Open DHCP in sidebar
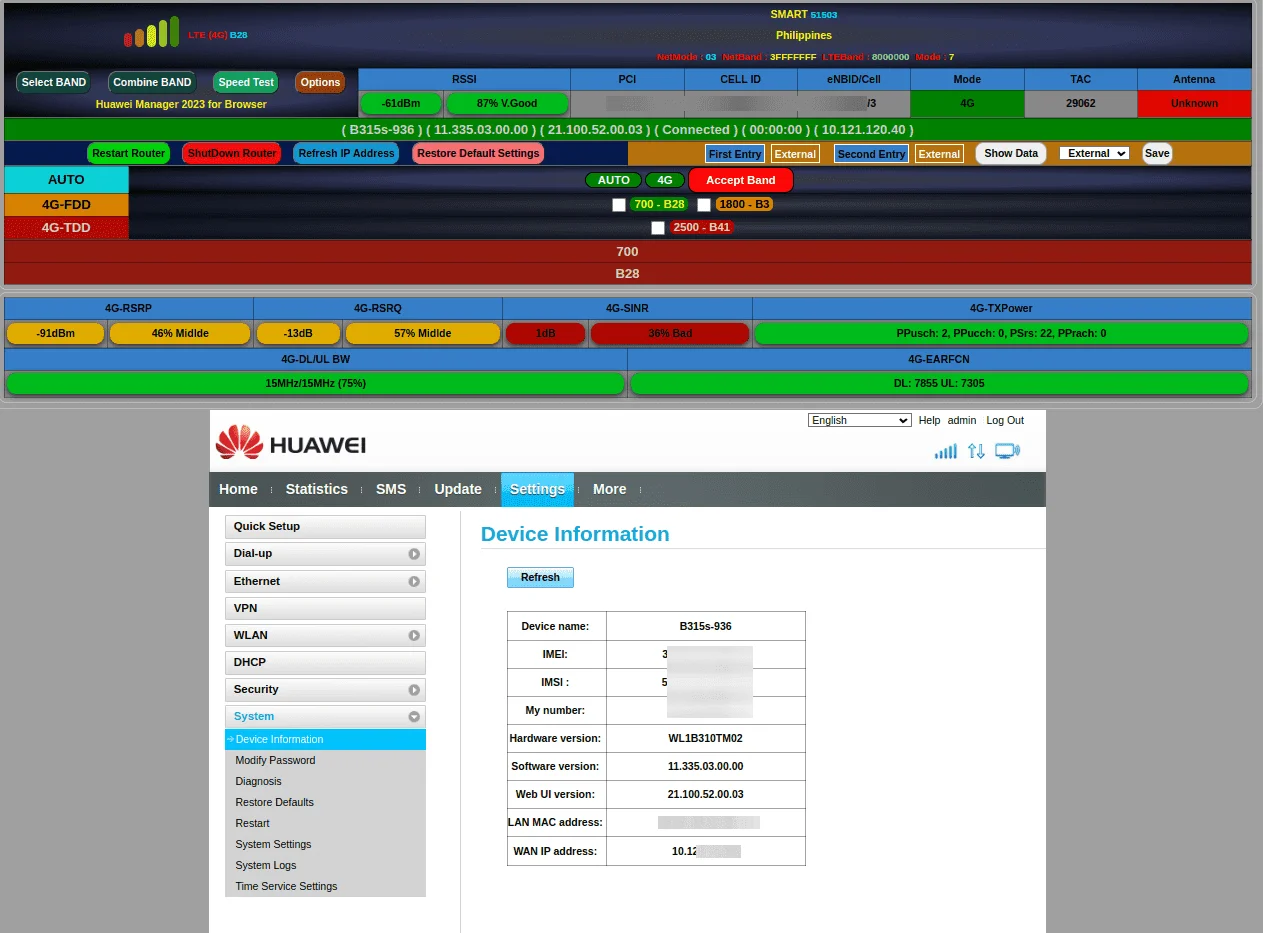Screen dimensions: 1263x933 pos(325,662)
